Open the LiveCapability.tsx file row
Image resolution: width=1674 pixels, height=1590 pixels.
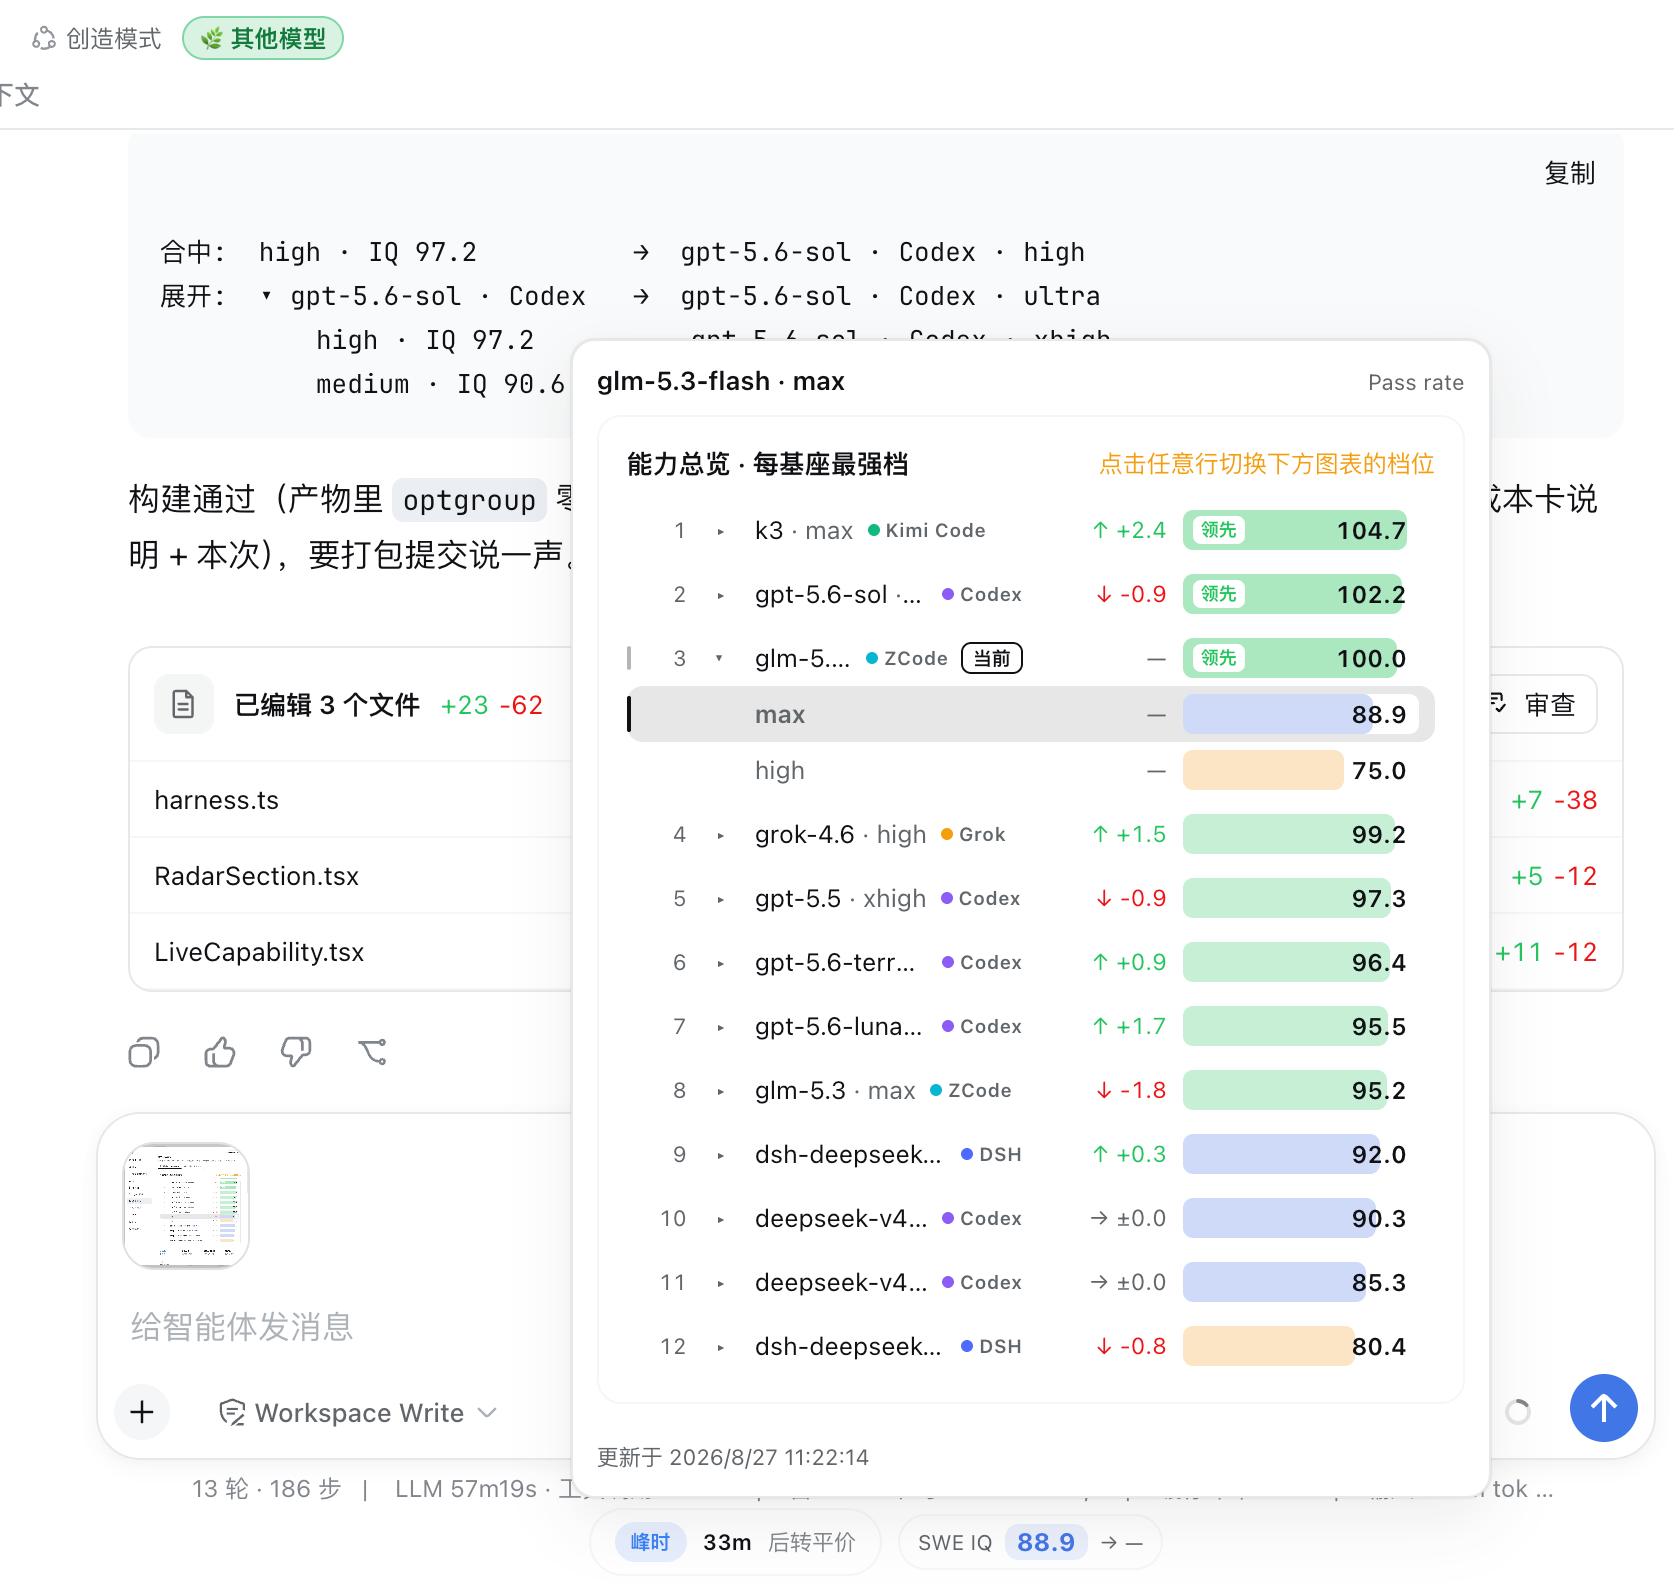[x=350, y=952]
